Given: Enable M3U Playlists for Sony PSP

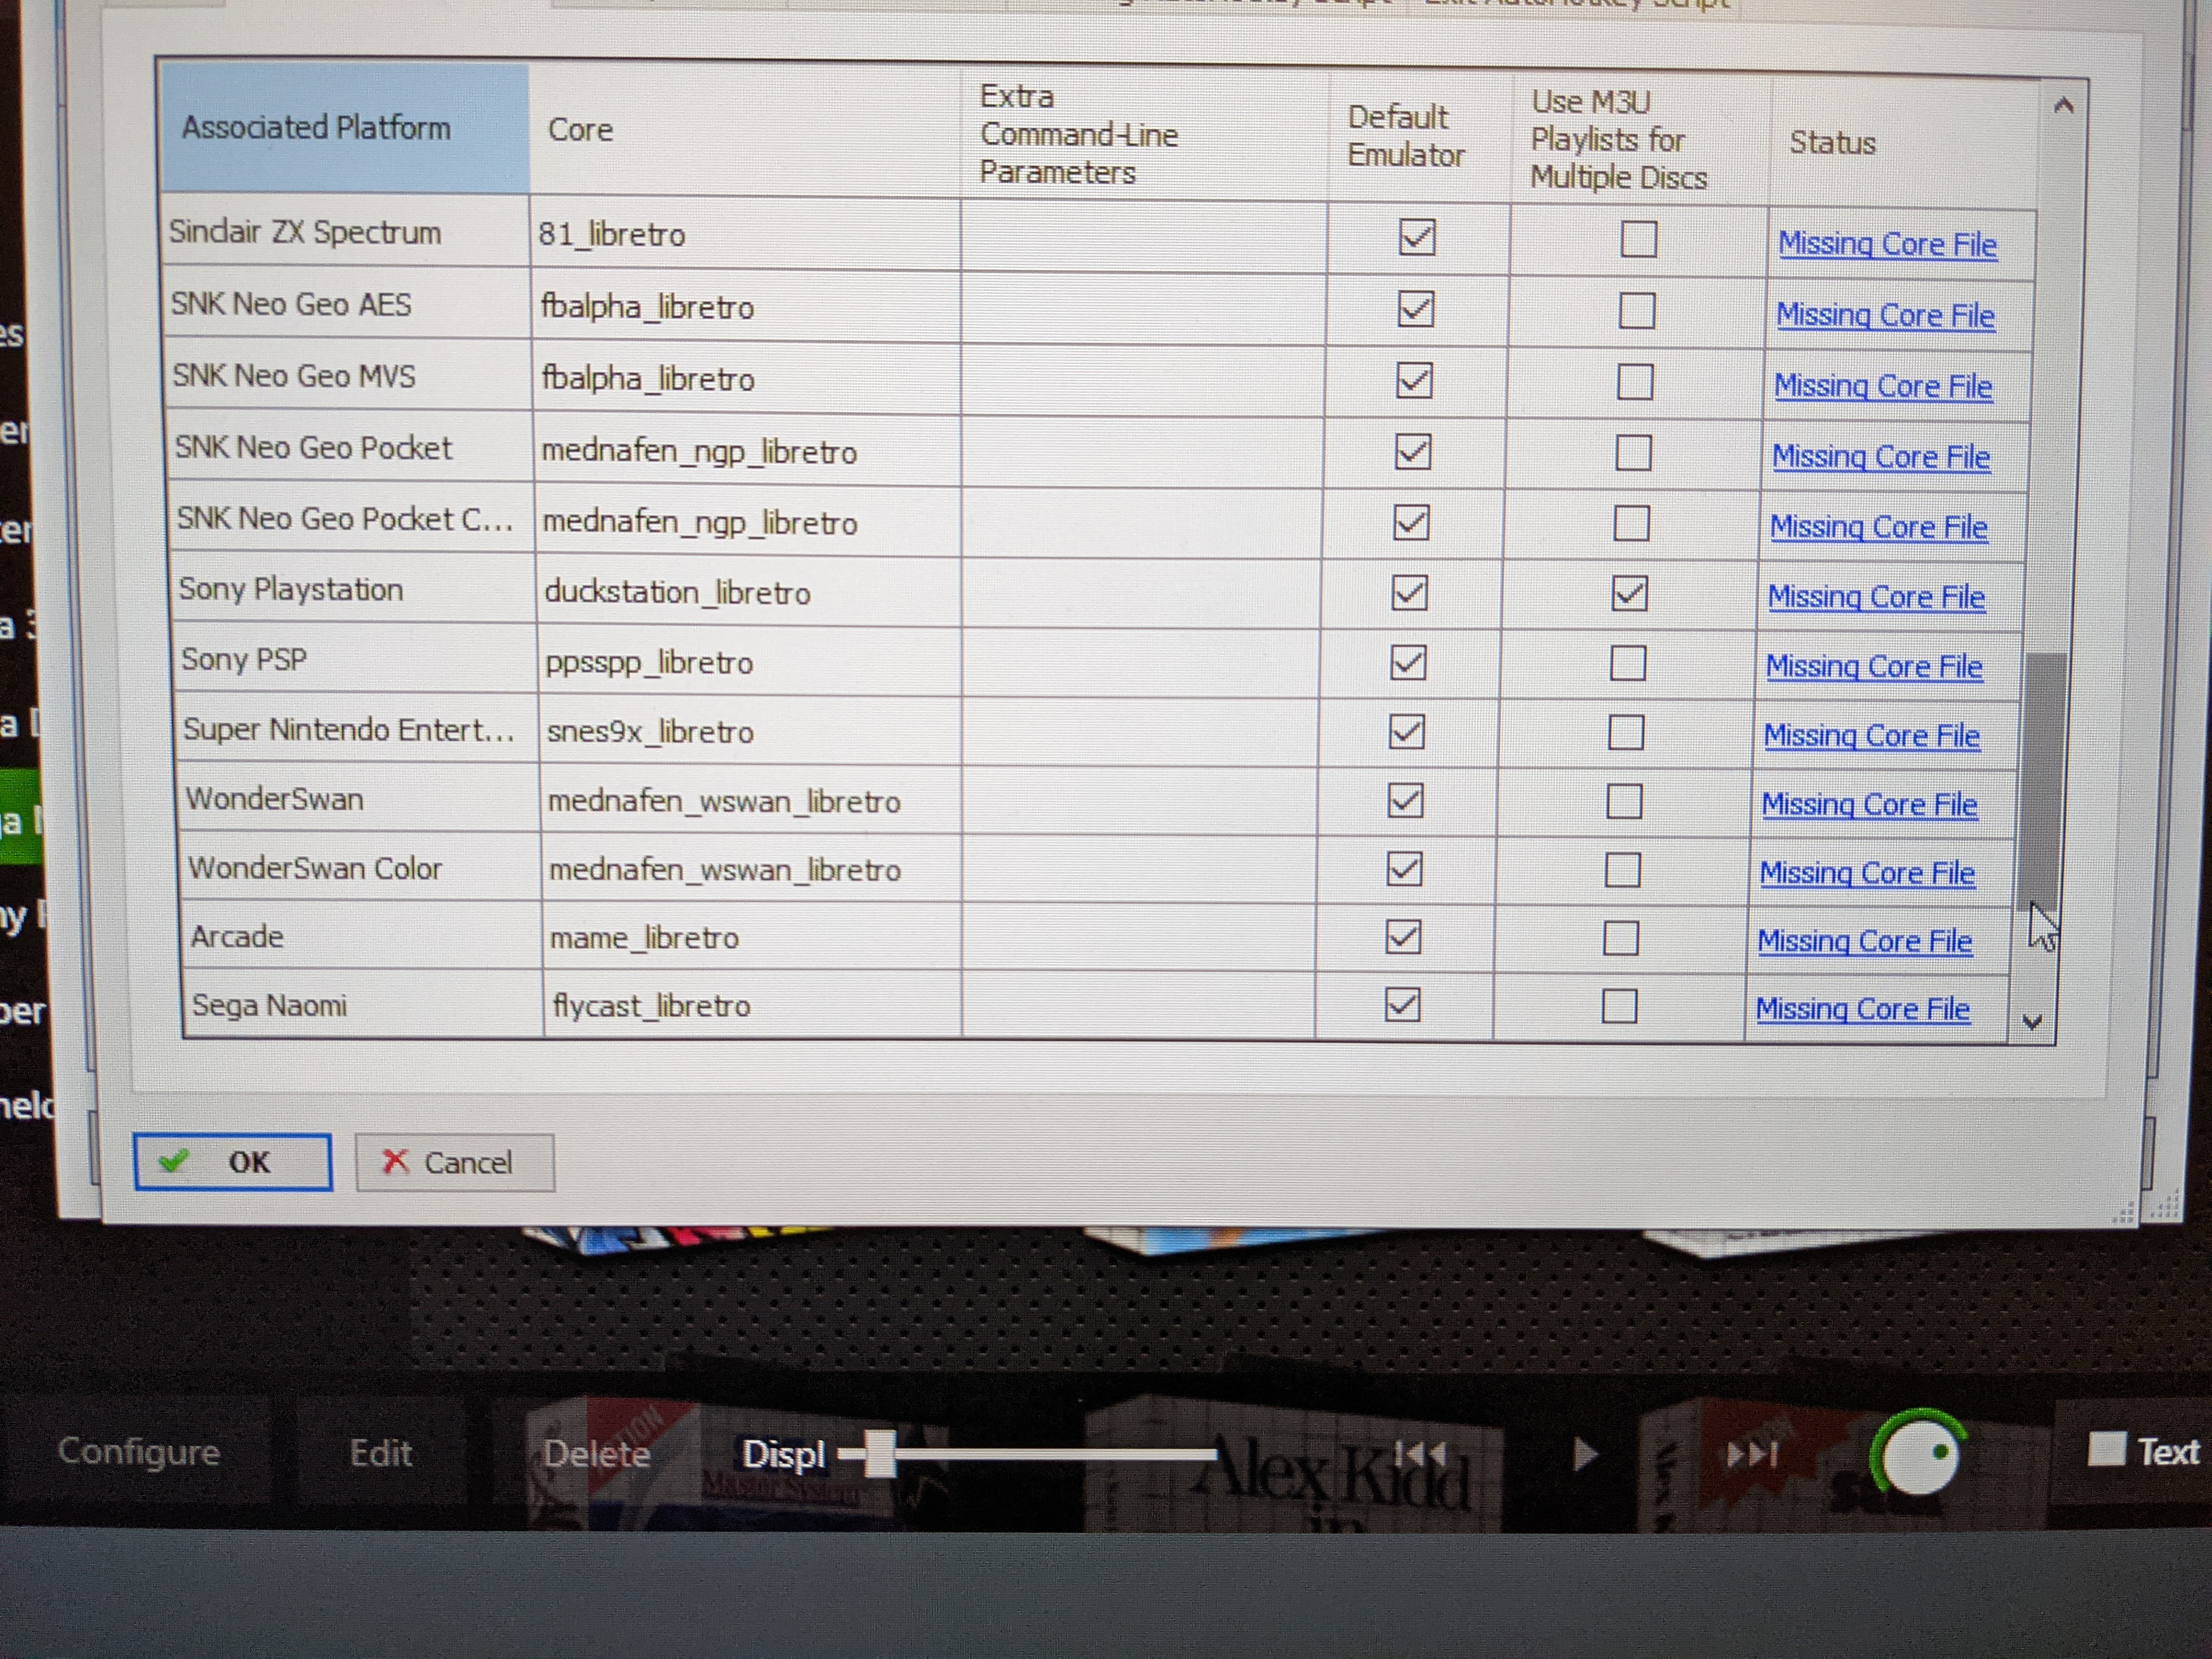Looking at the screenshot, I should [1628, 663].
